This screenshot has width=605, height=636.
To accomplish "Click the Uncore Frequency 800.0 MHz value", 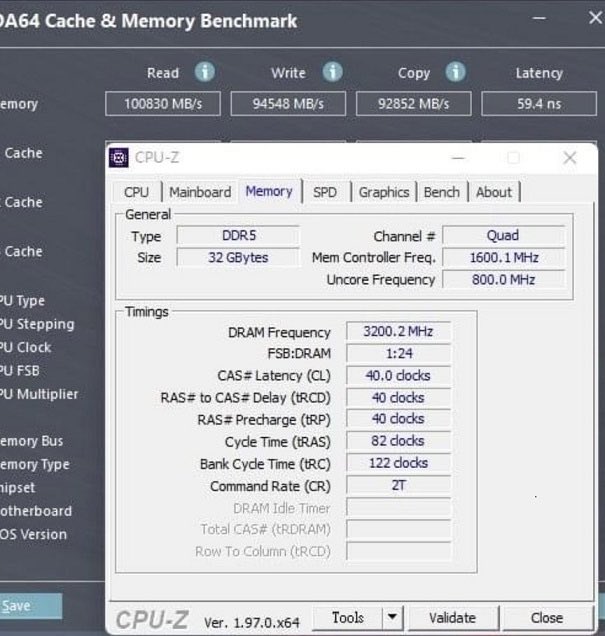I will 503,279.
